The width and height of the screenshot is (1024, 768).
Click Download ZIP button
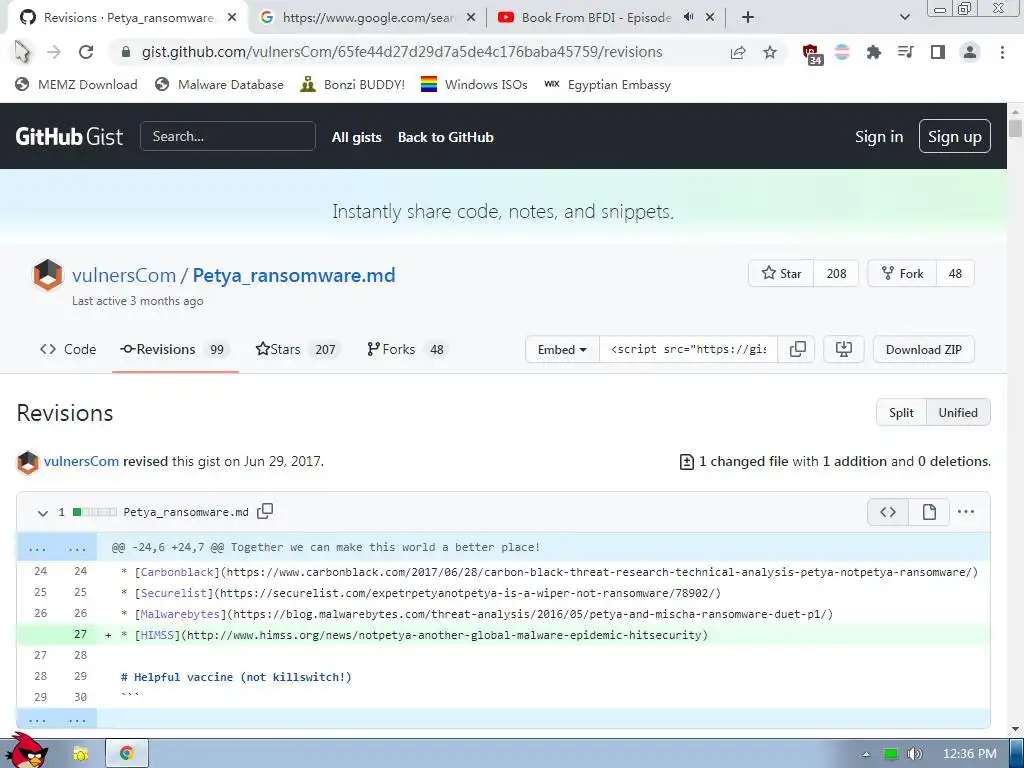click(x=923, y=349)
